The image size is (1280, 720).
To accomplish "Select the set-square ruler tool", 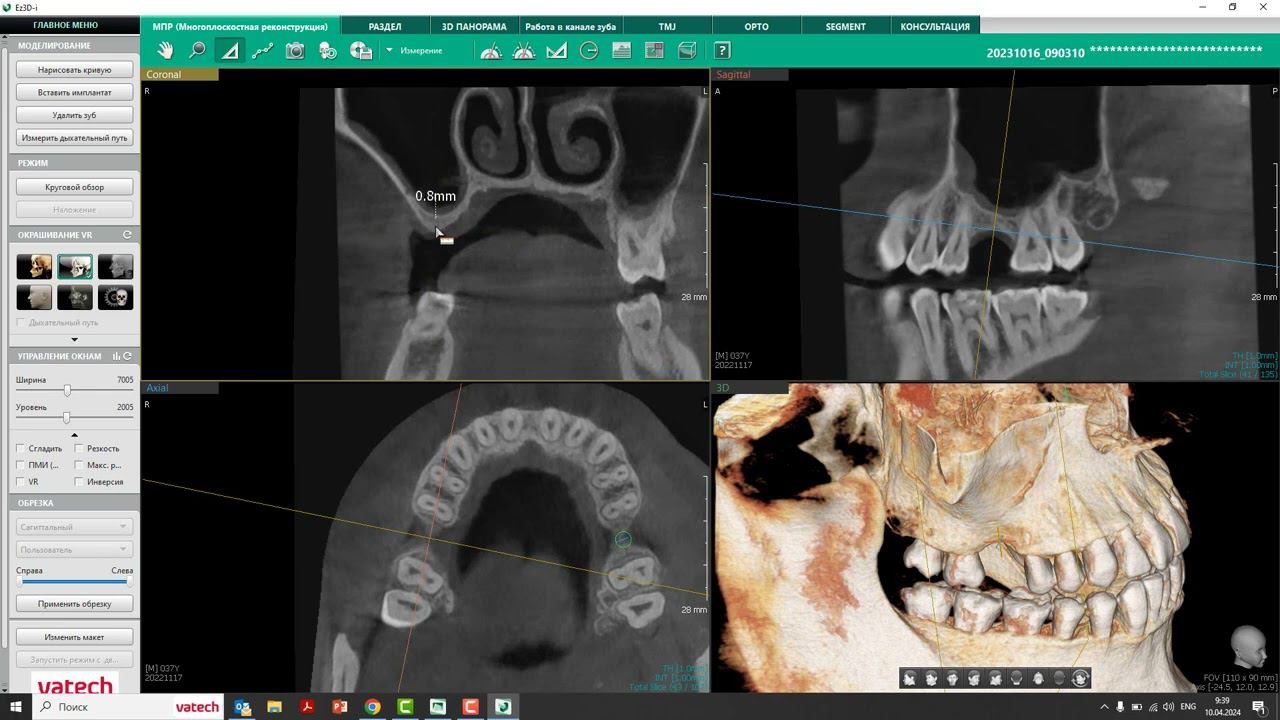I will [556, 51].
